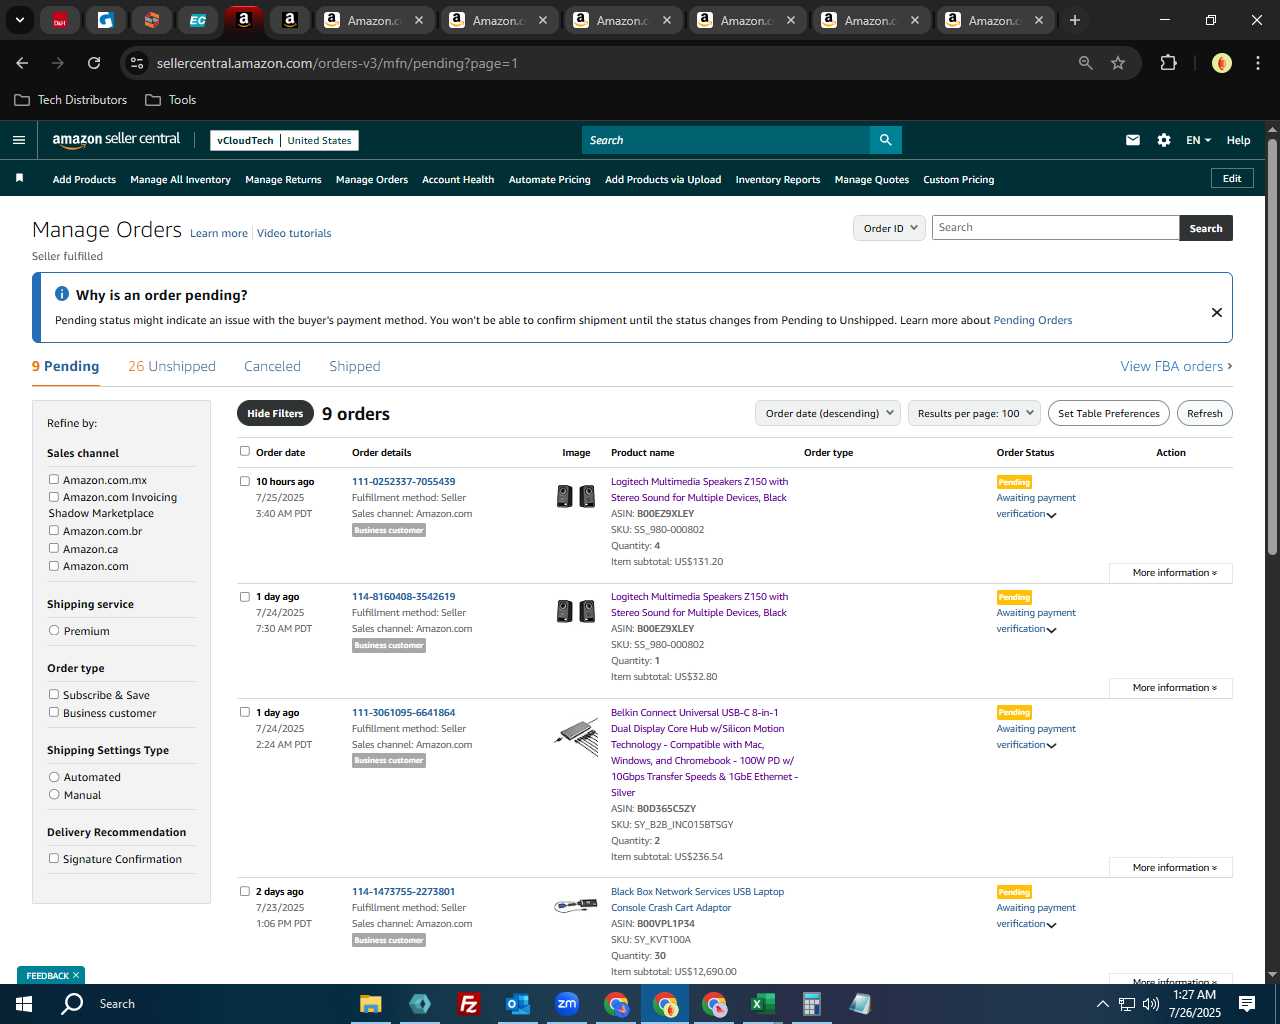Open Excel from the taskbar
This screenshot has width=1280, height=1024.
tap(763, 1004)
